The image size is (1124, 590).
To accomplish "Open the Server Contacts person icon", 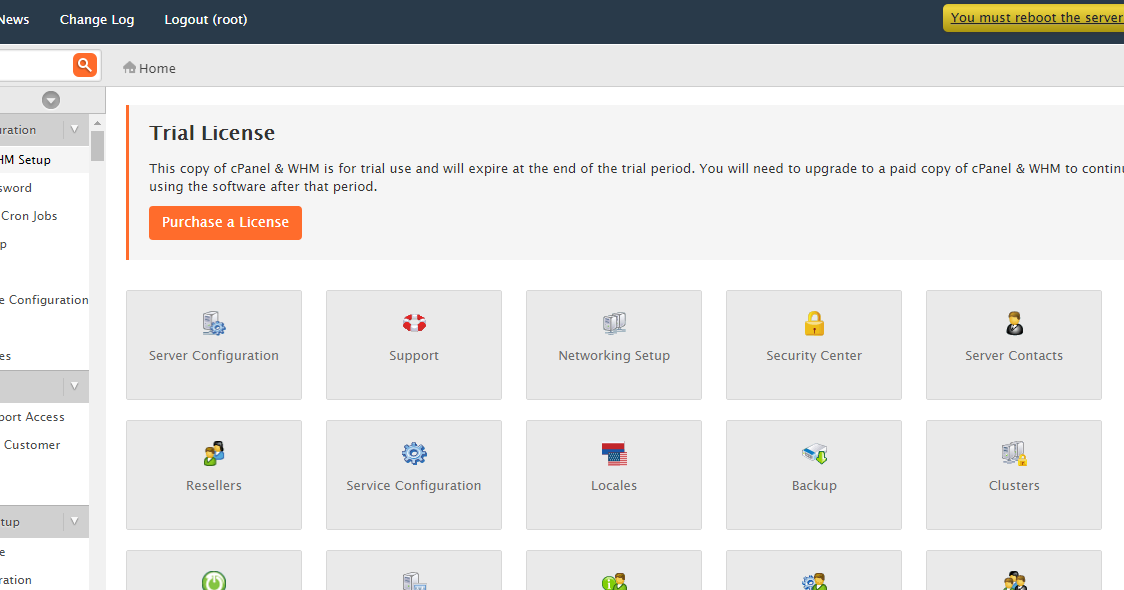I will coord(1014,323).
